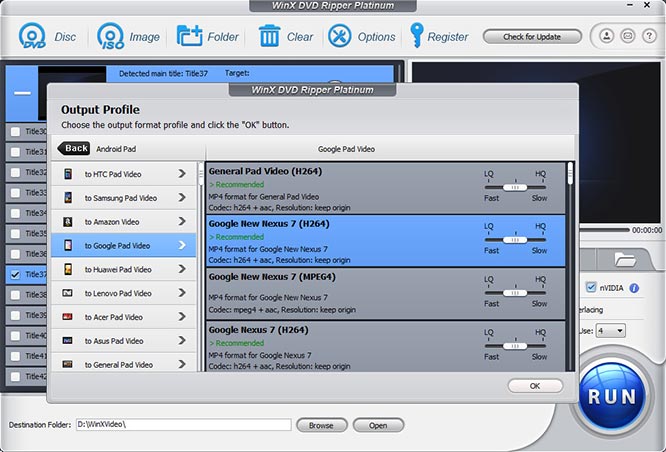
Task: Expand the HTC Pad Video chevron
Action: [x=182, y=174]
